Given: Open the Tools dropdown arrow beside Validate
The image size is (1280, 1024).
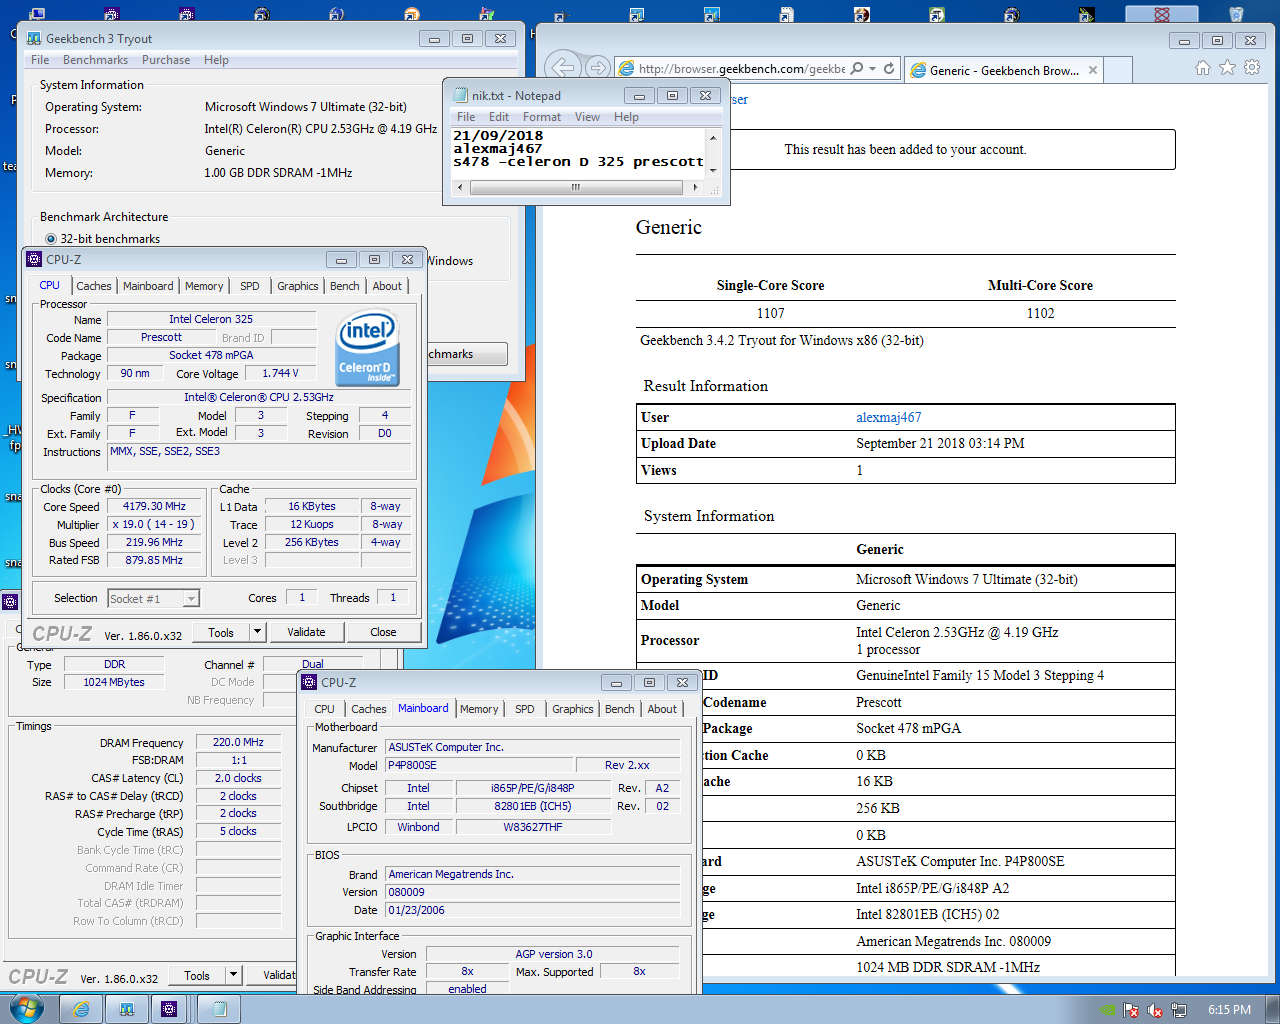Looking at the screenshot, I should coord(257,632).
